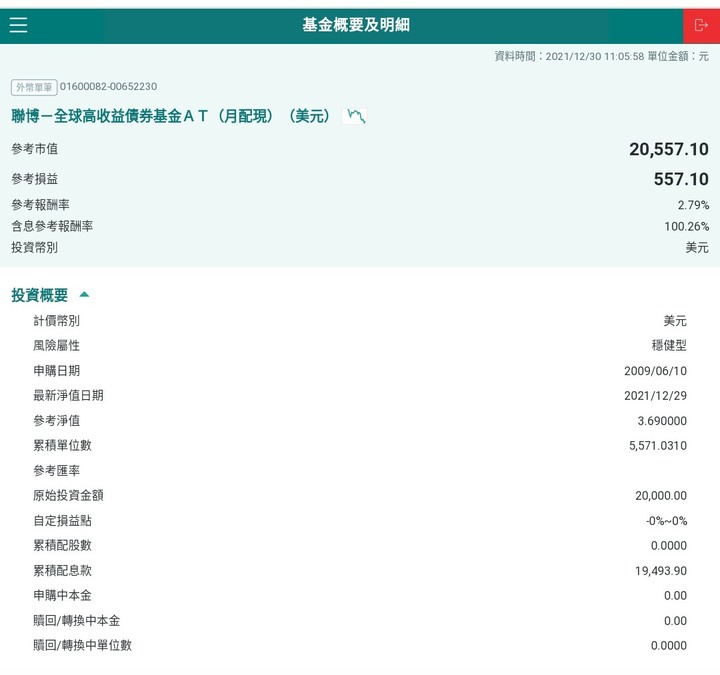Viewport: 720px width, 675px height.
Task: Click the 風險屬性 value 穩健型
Action: [669, 345]
